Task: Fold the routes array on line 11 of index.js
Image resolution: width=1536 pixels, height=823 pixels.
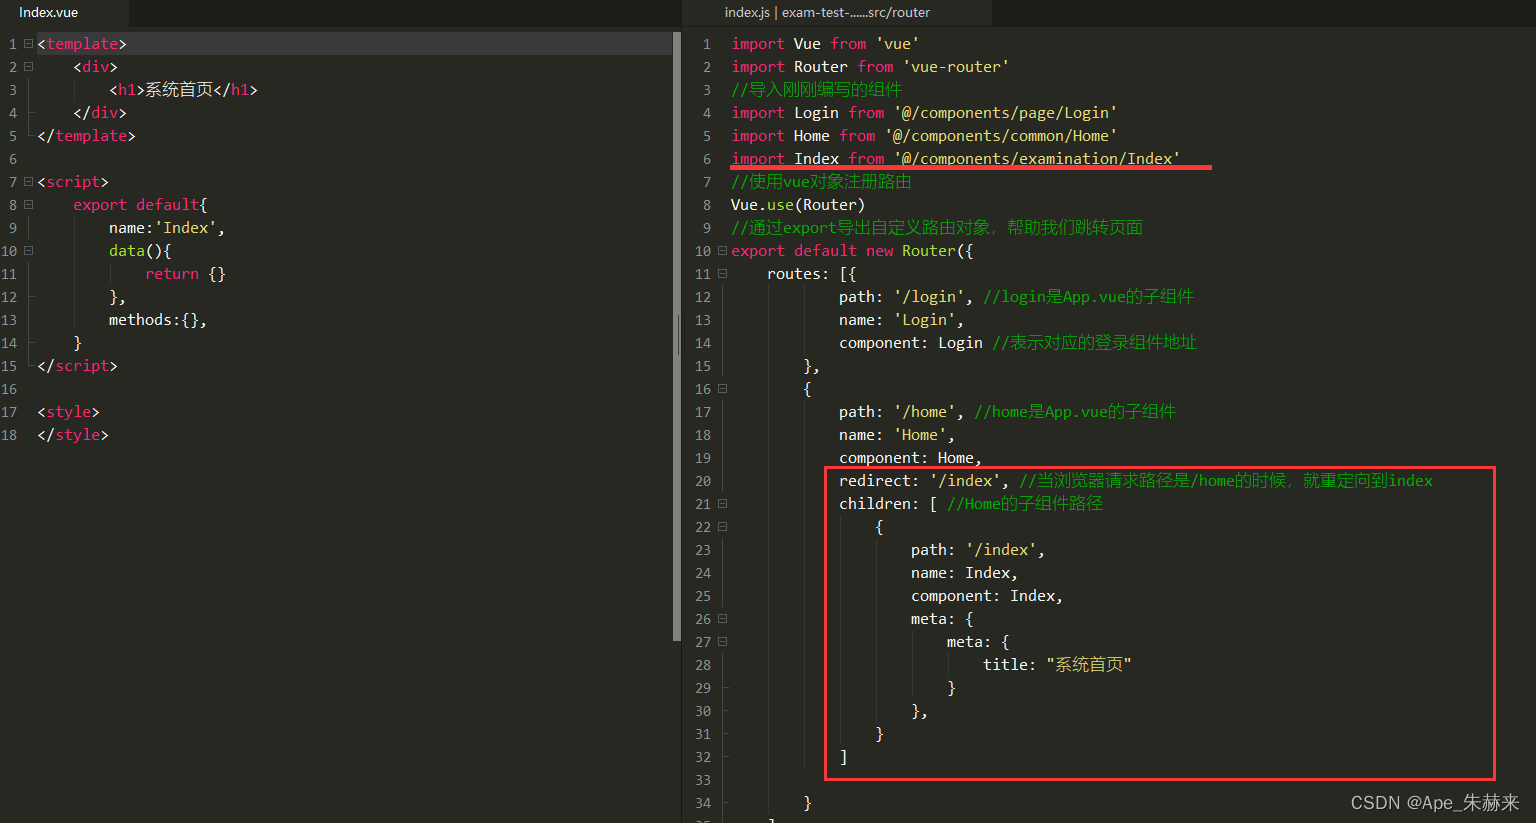Action: point(722,274)
